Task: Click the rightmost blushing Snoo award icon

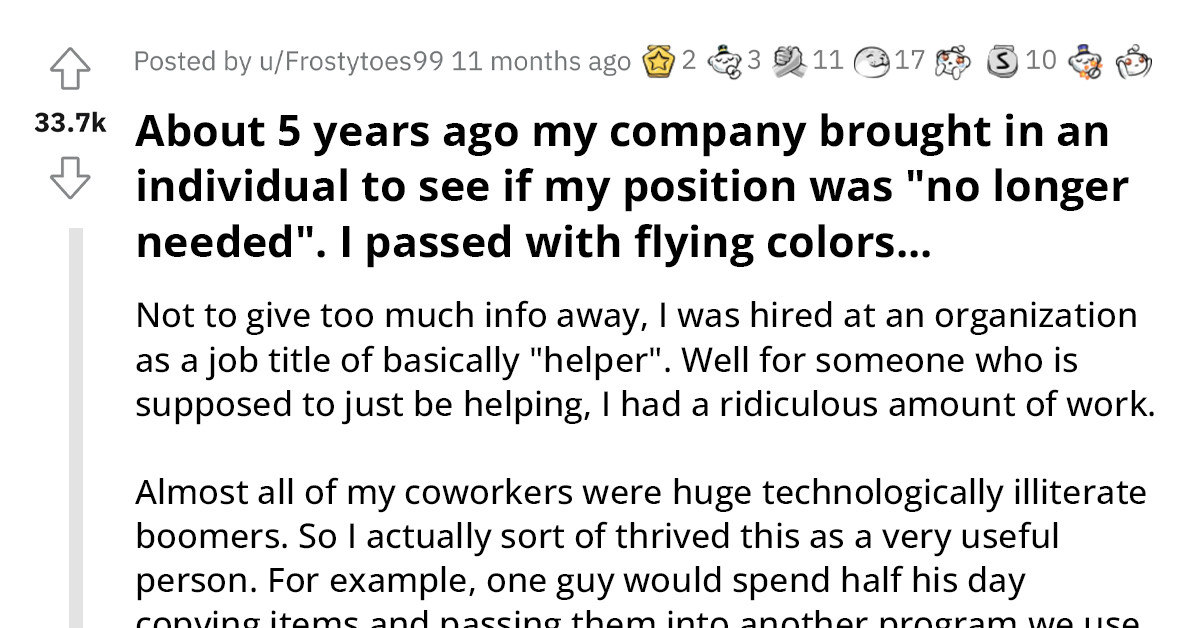Action: [x=1133, y=62]
